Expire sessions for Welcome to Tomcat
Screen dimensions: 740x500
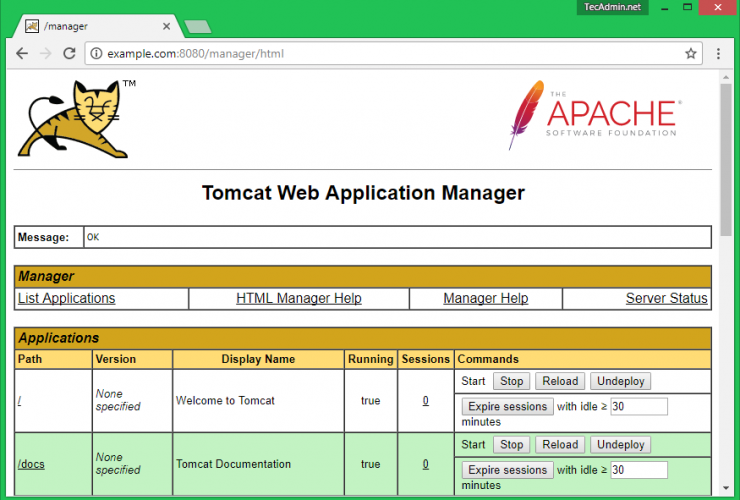click(x=507, y=406)
